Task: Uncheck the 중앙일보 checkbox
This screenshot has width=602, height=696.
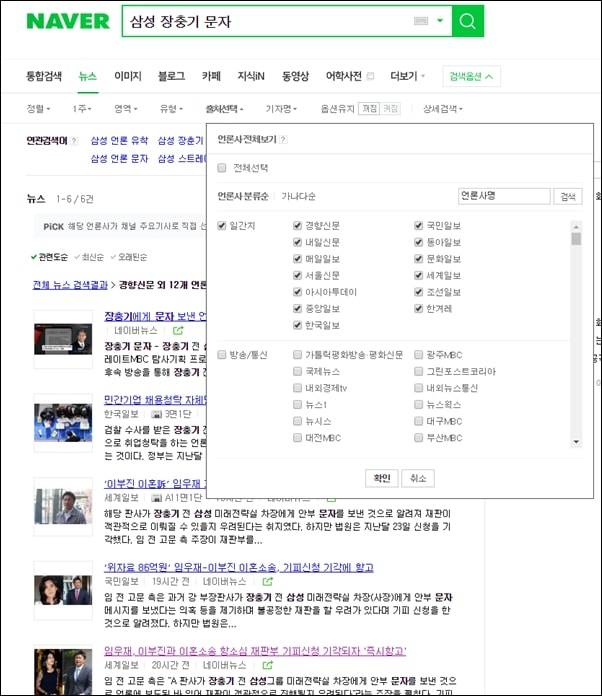Action: (297, 308)
